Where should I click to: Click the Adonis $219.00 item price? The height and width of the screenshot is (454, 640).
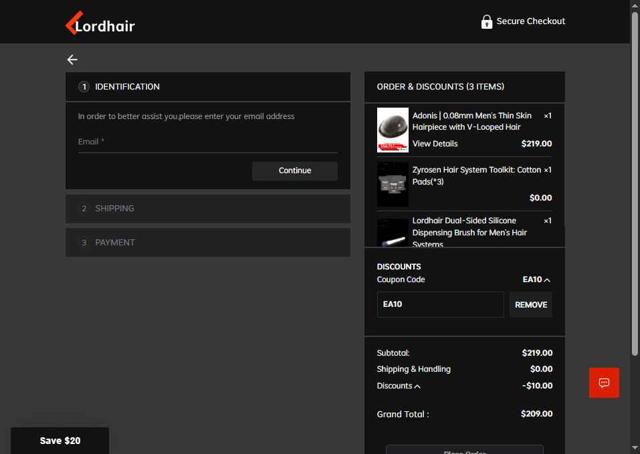click(x=536, y=144)
